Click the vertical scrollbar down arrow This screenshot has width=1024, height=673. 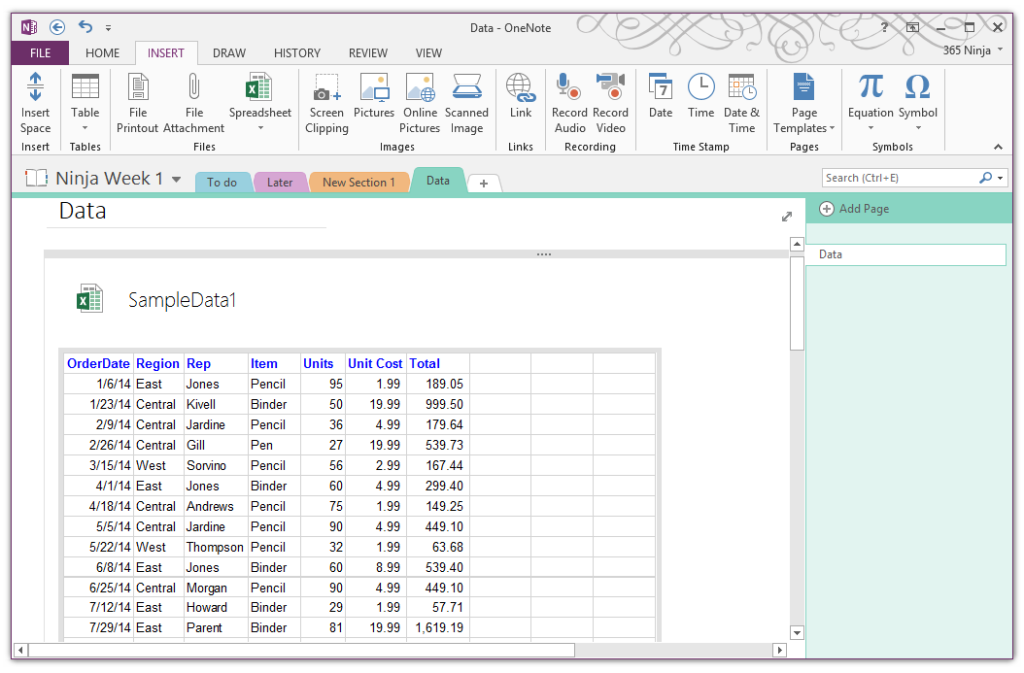point(797,633)
